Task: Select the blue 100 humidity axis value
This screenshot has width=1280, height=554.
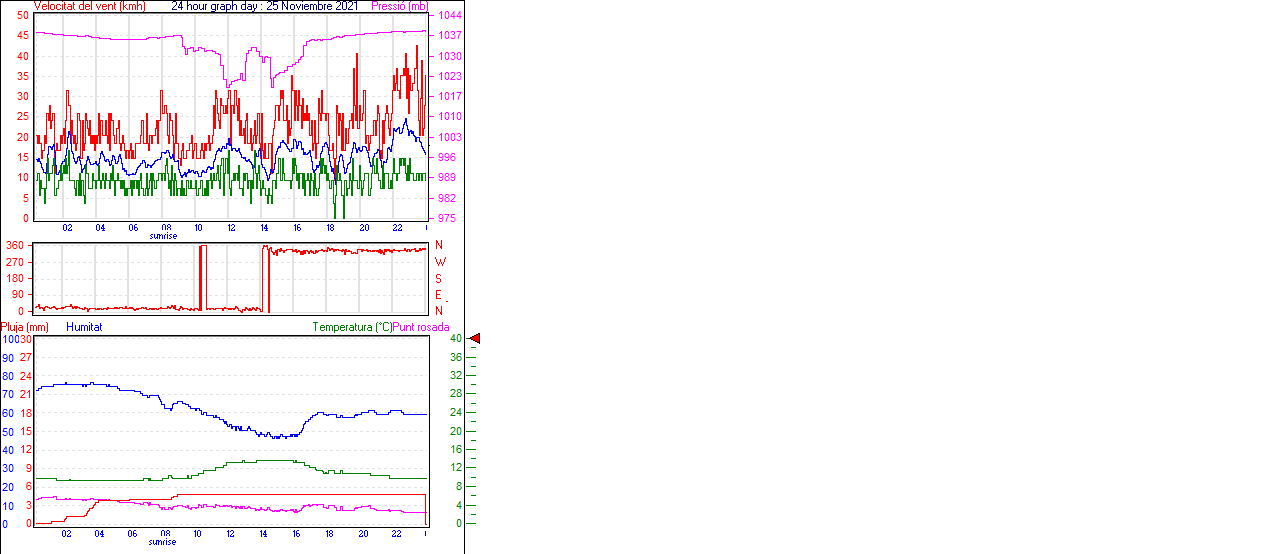Action: (x=9, y=340)
